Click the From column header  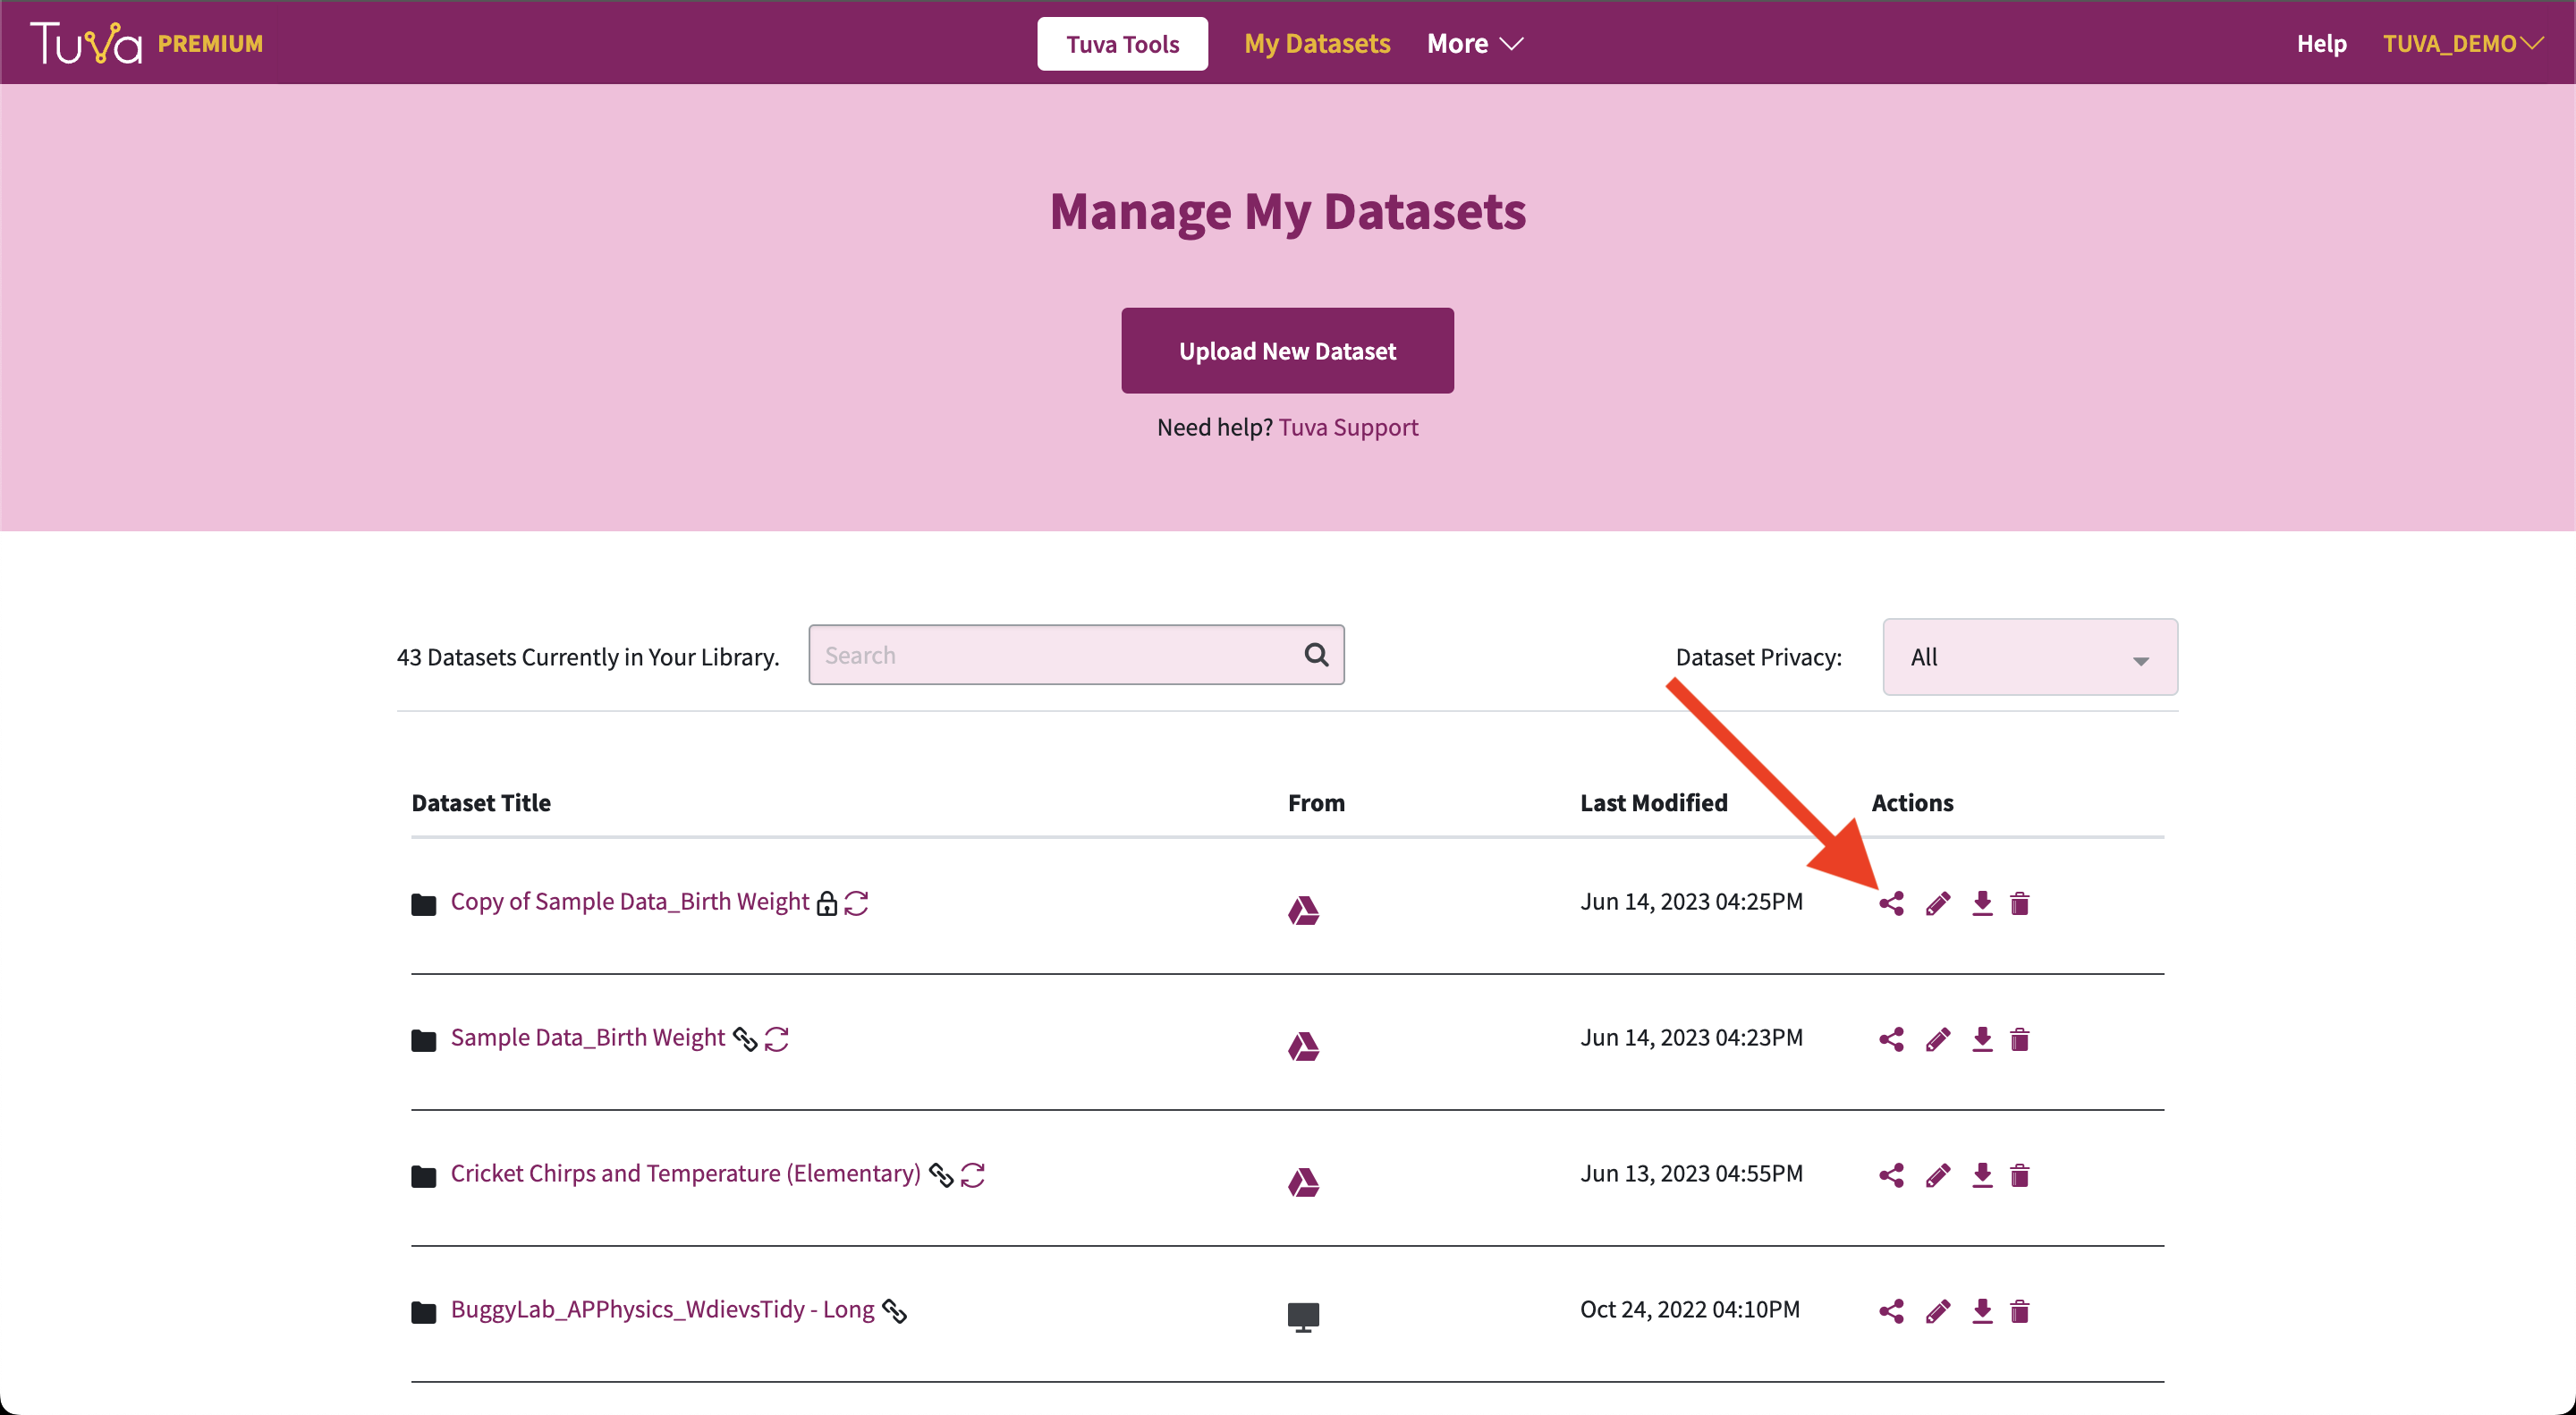pos(1316,802)
